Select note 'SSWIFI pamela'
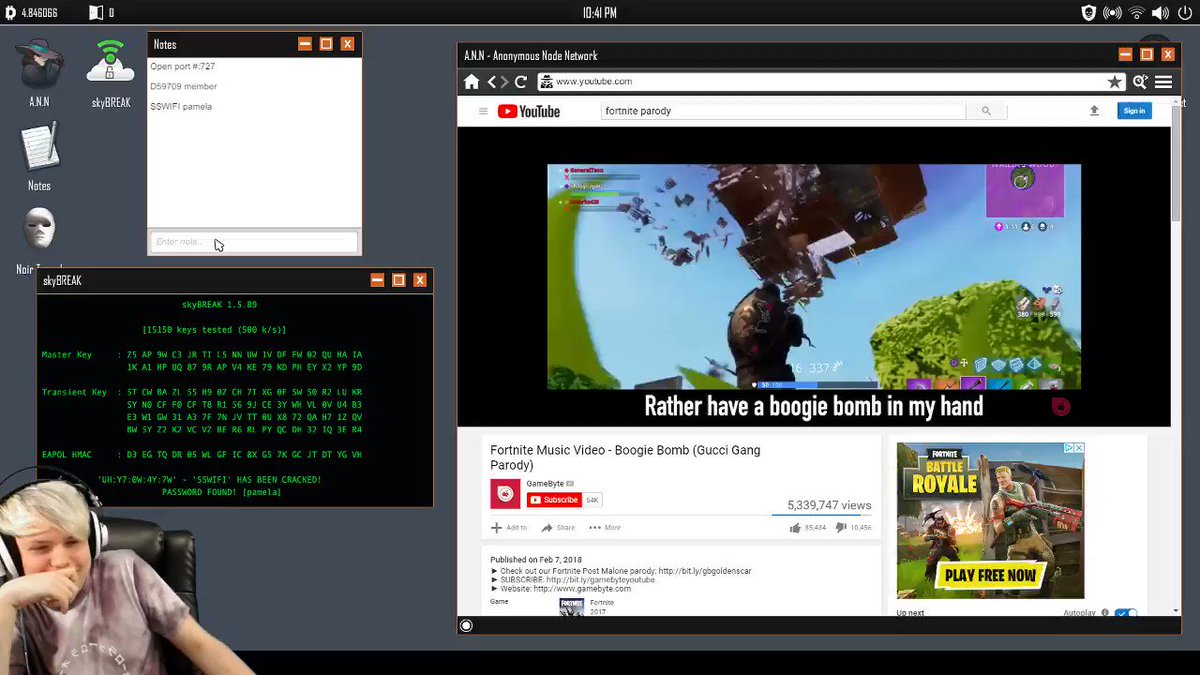 coord(181,106)
